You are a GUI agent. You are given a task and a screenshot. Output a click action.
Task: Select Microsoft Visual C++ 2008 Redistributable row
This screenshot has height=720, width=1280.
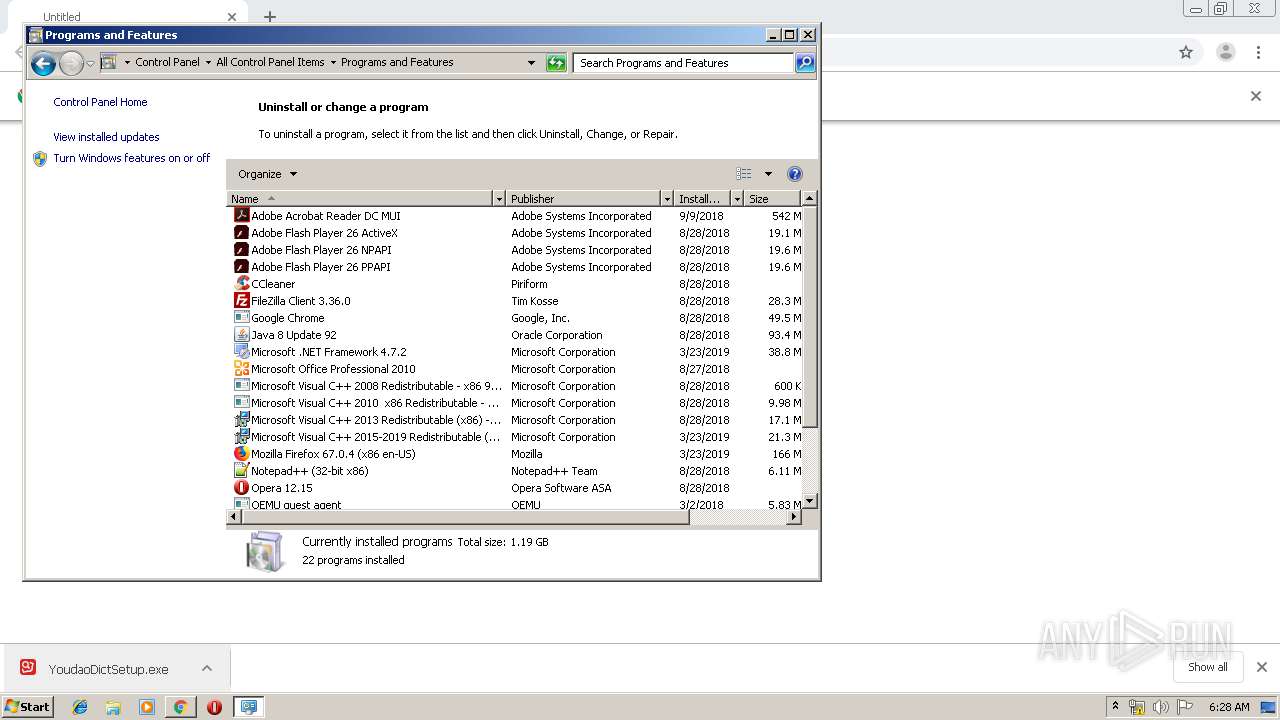(515, 386)
